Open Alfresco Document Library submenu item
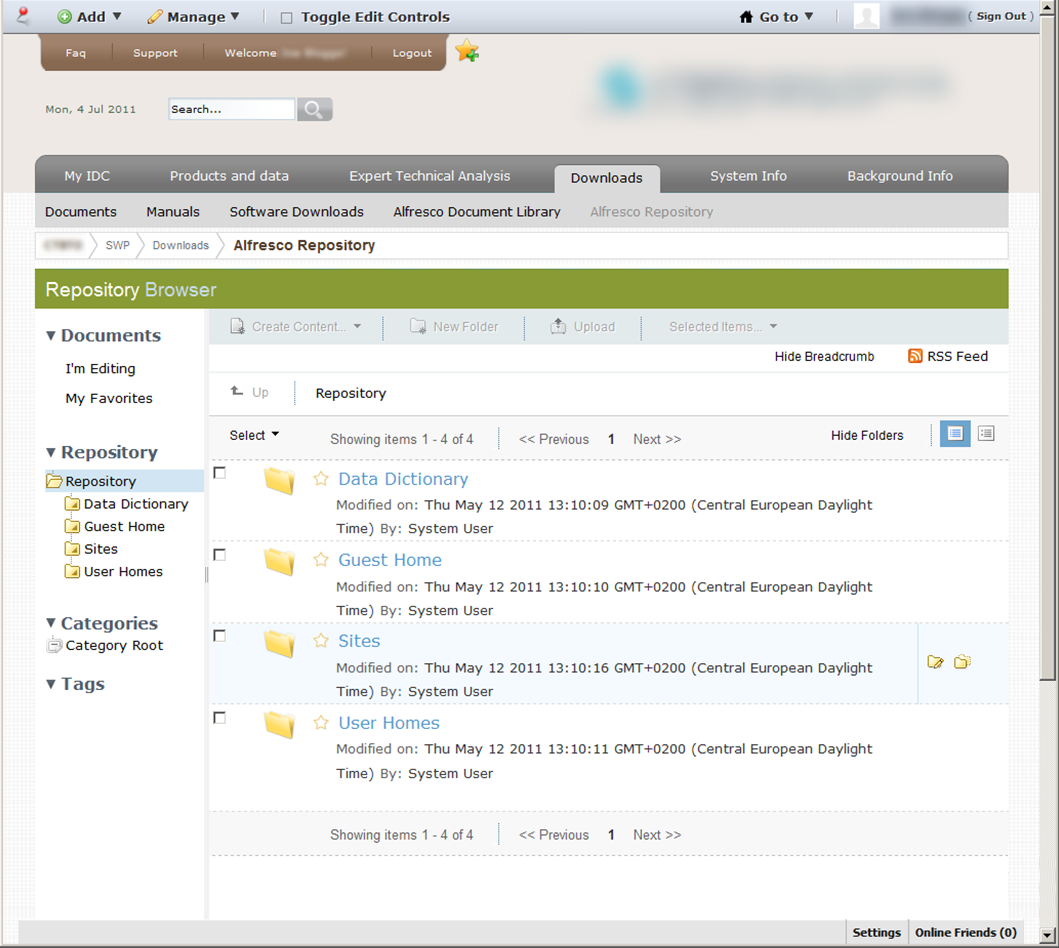 coord(477,212)
